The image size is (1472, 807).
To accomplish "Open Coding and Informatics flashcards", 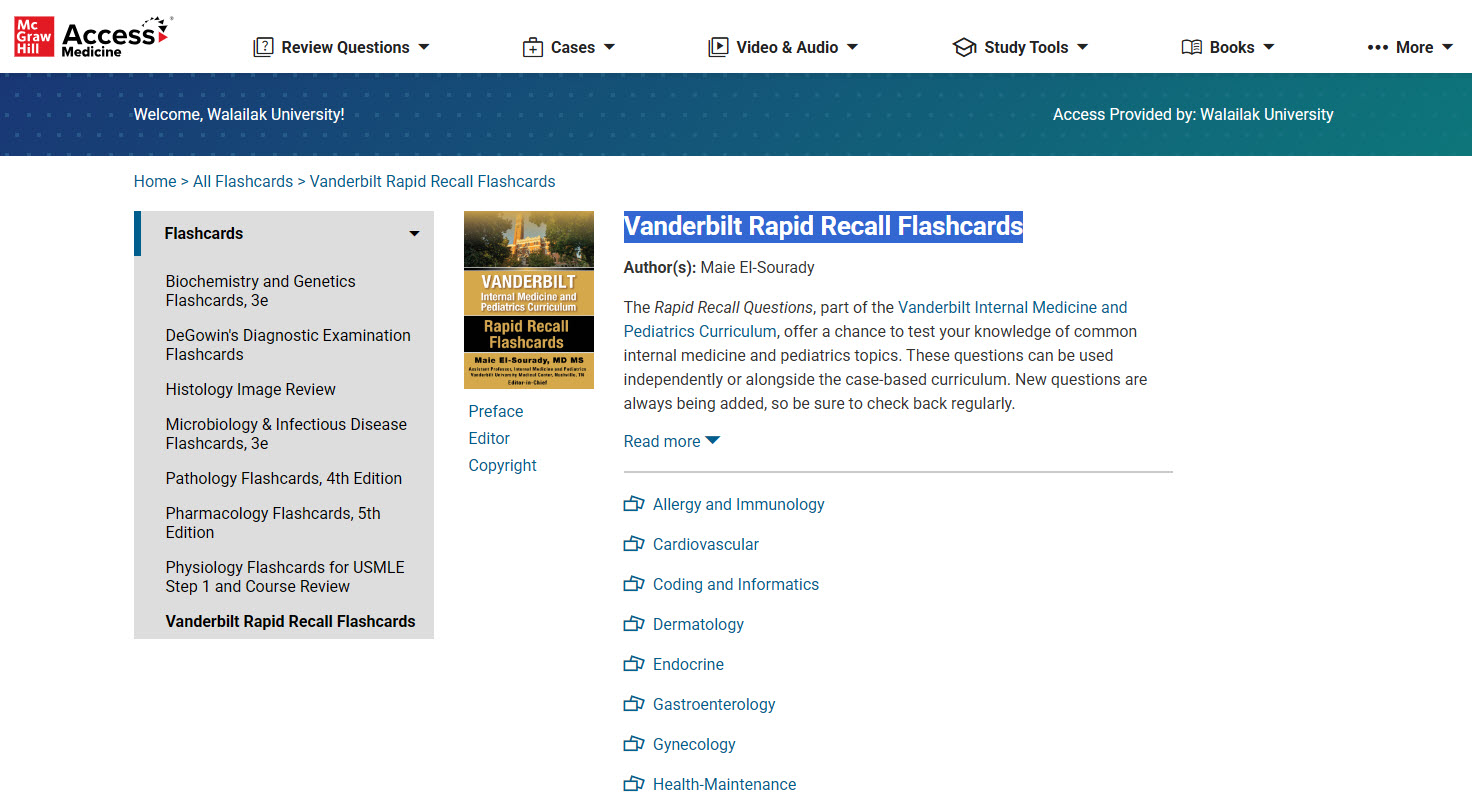I will pyautogui.click(x=736, y=584).
